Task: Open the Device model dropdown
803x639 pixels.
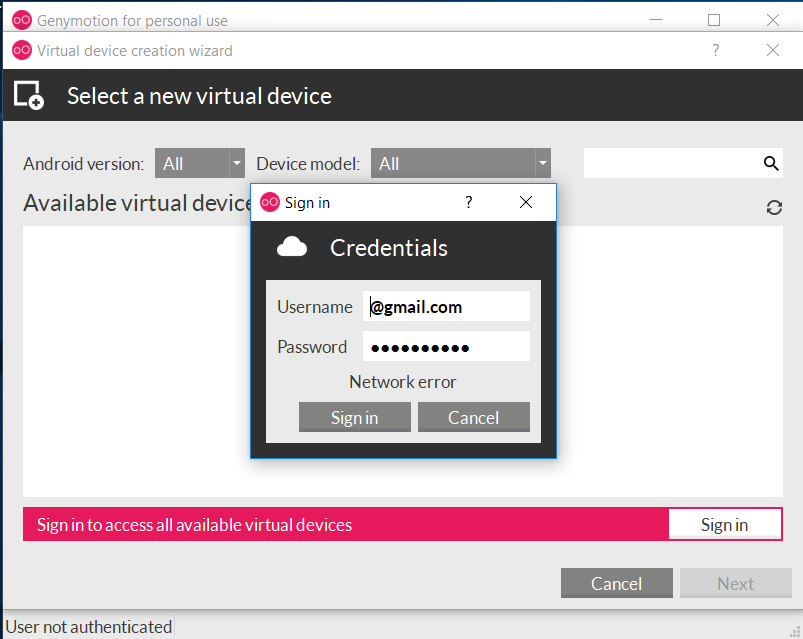Action: click(x=460, y=163)
